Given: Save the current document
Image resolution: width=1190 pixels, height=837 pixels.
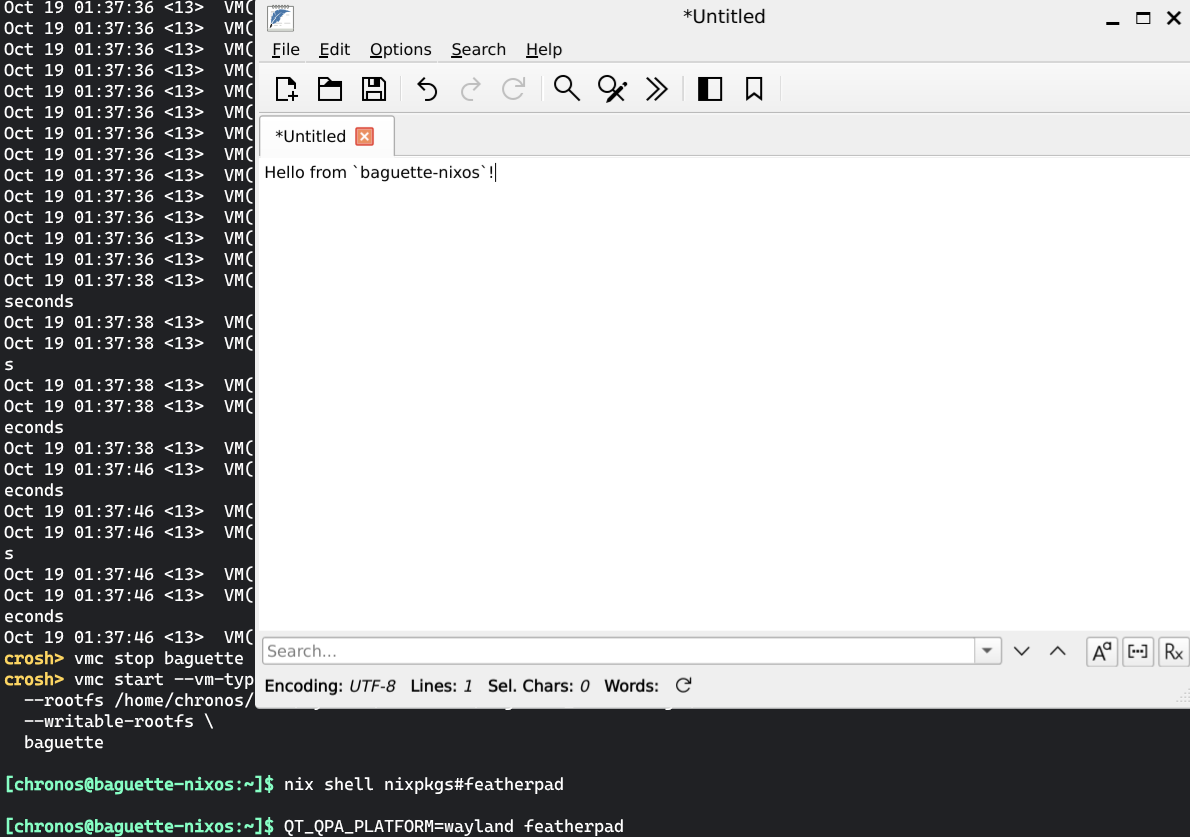Looking at the screenshot, I should pos(374,89).
